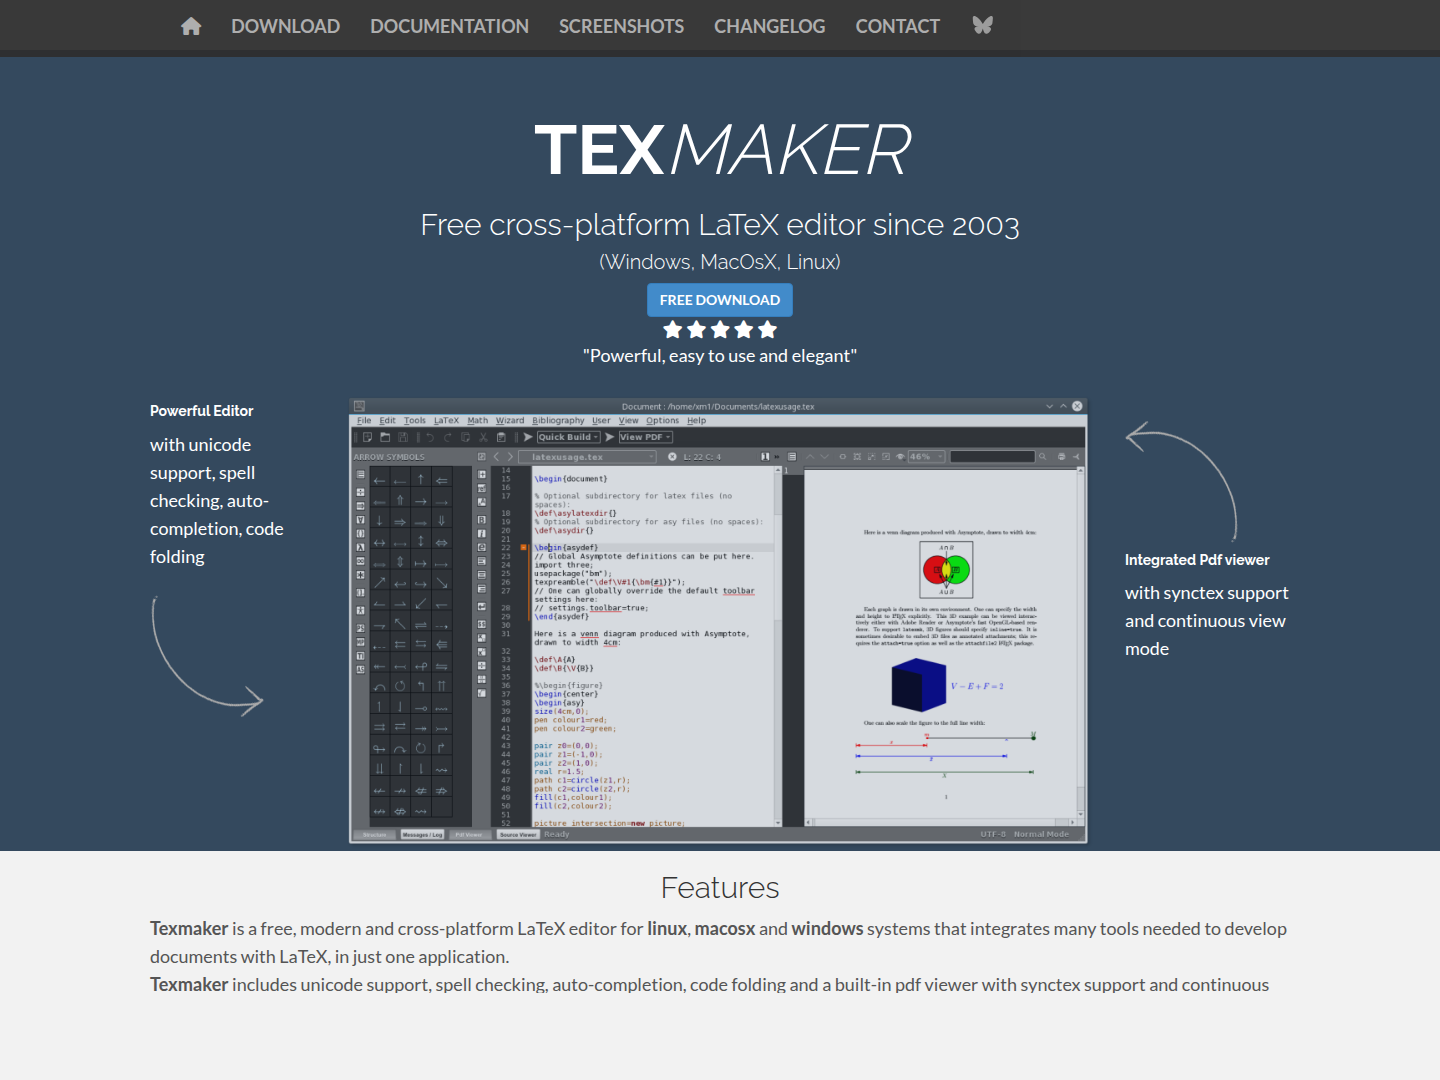This screenshot has height=1080, width=1440.
Task: Click fit page icon in PDF toolbar
Action: 857,457
